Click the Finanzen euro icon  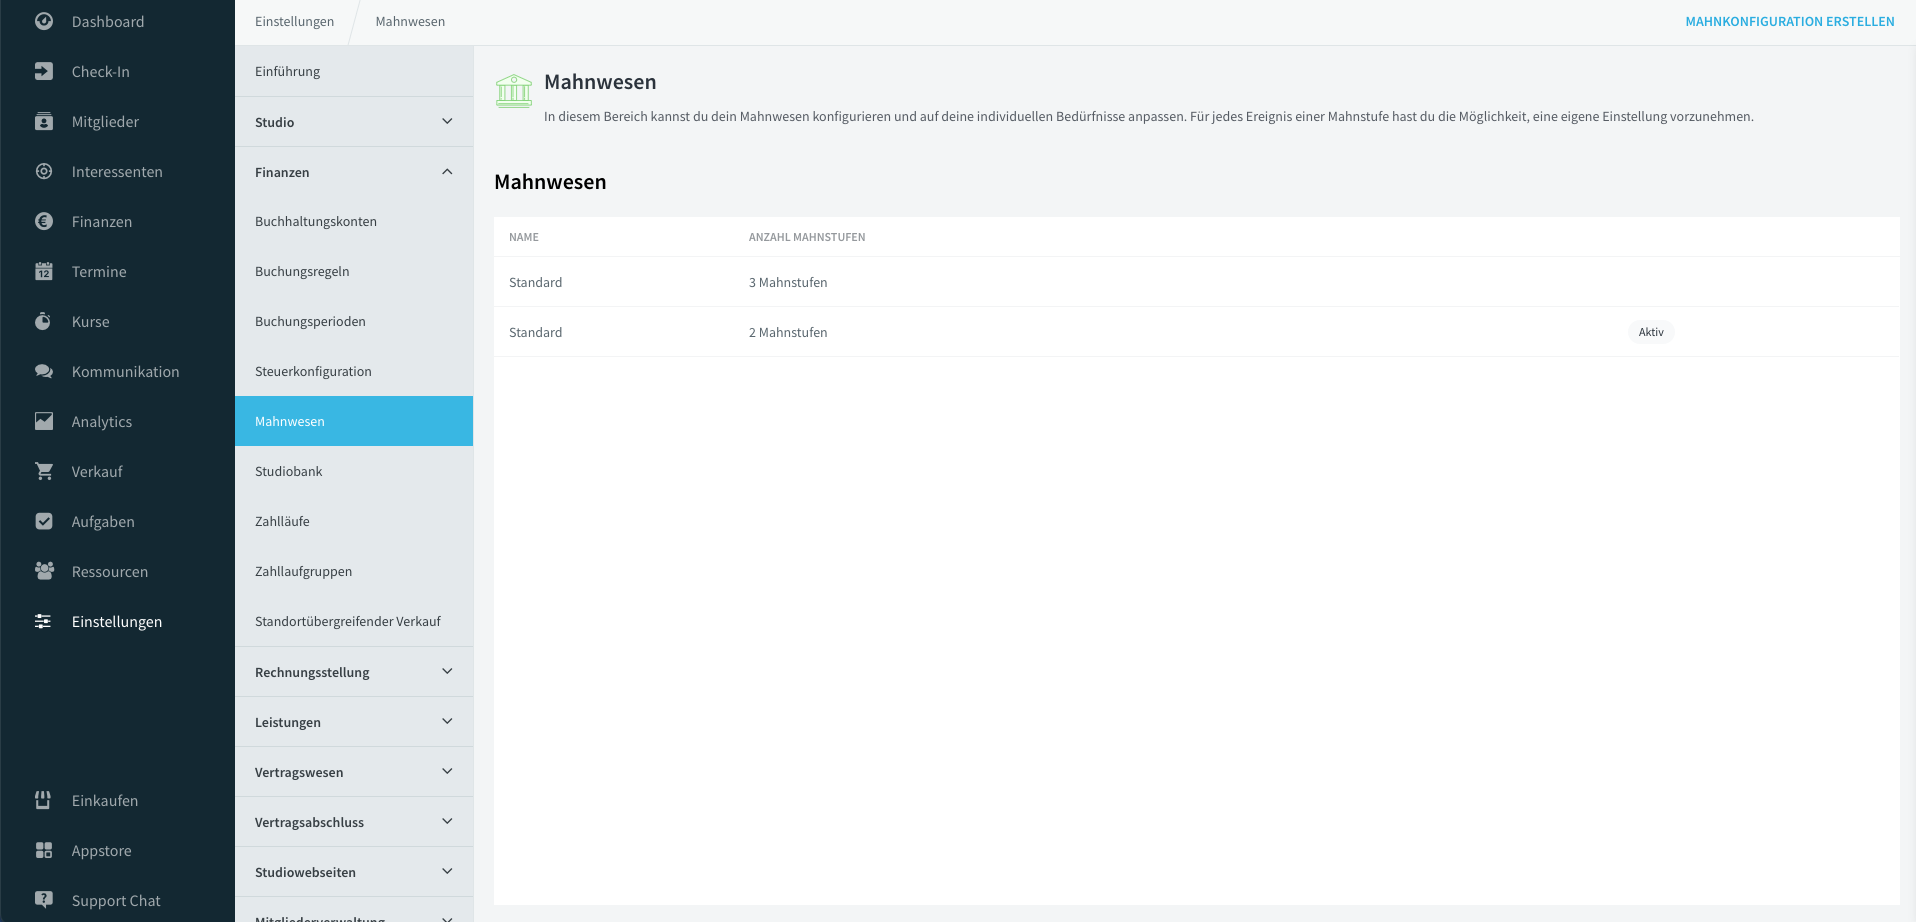(x=44, y=221)
